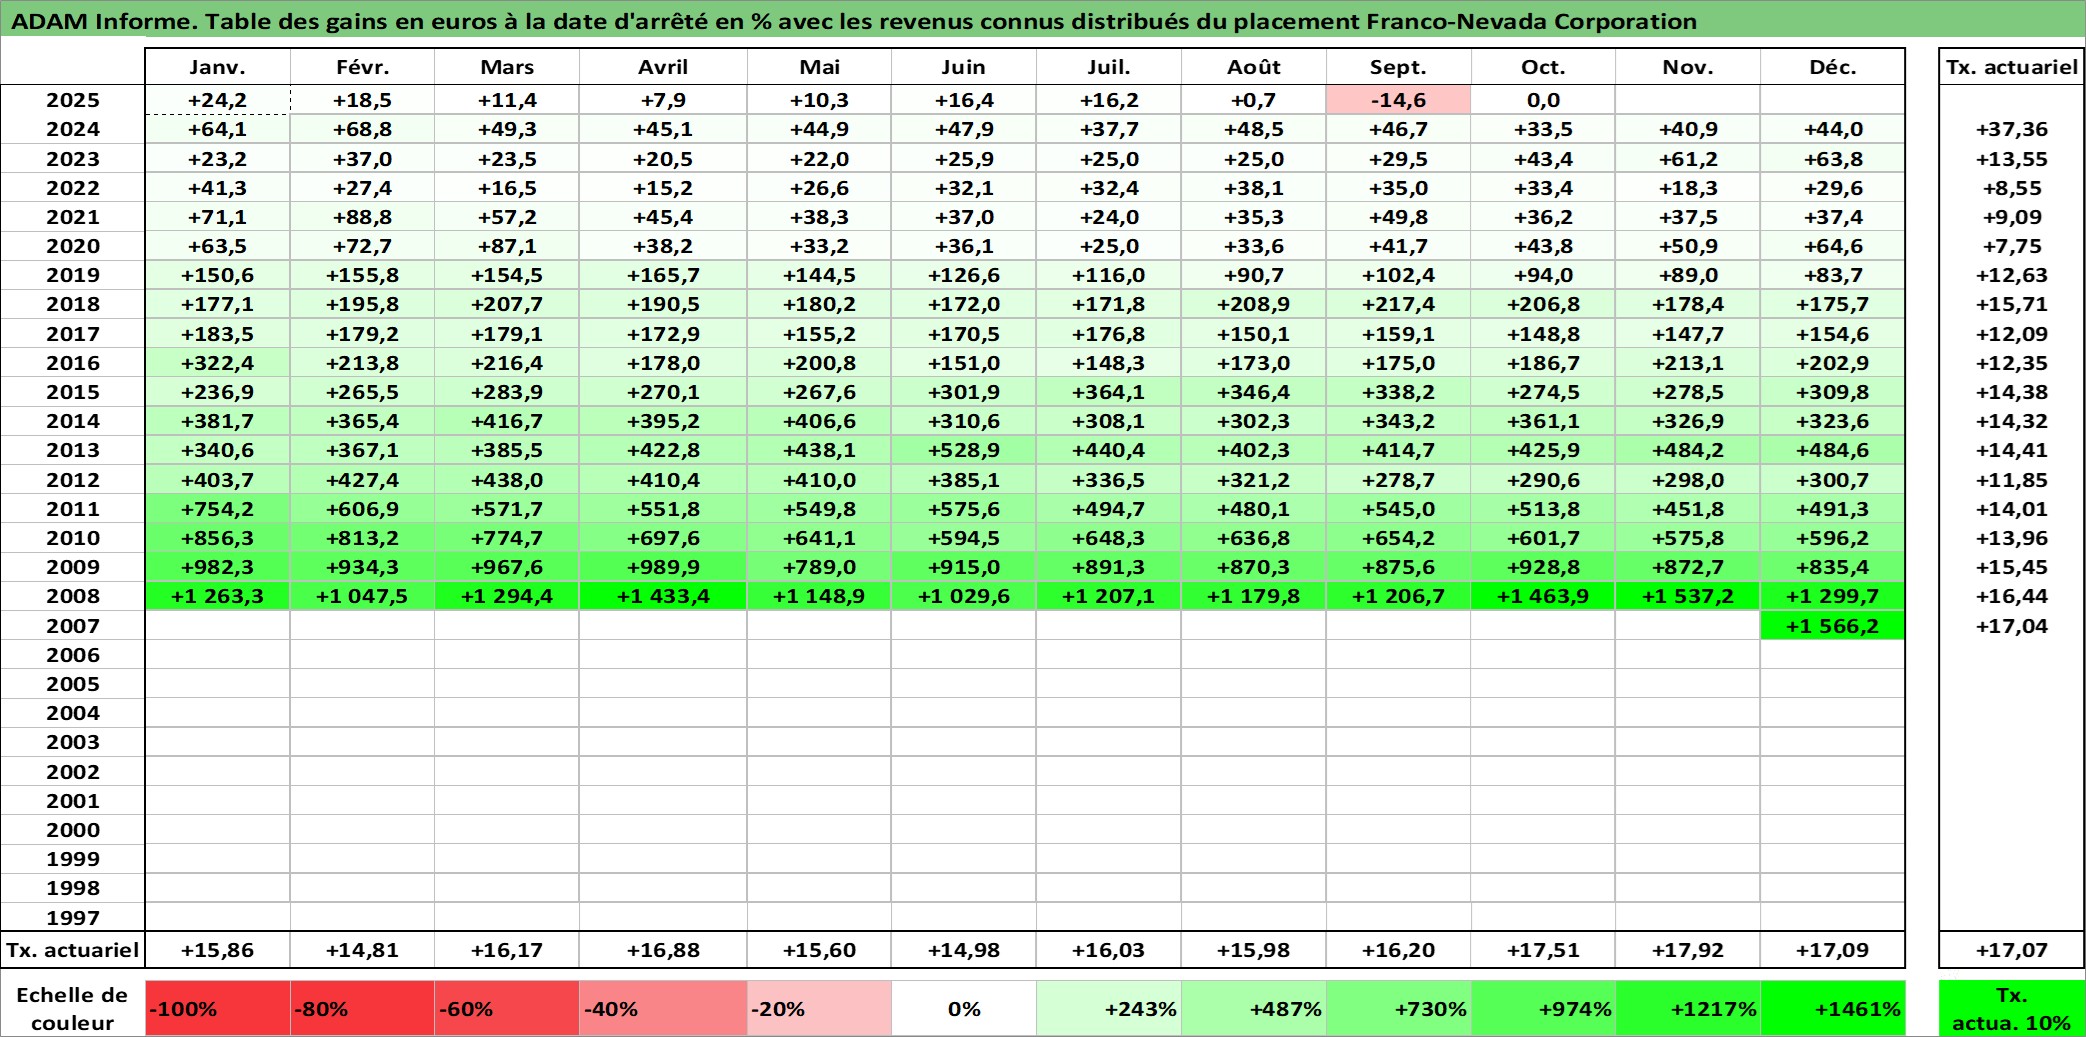The image size is (2086, 1037).
Task: Click the +63,8 cell in 2023
Action: tap(1832, 159)
